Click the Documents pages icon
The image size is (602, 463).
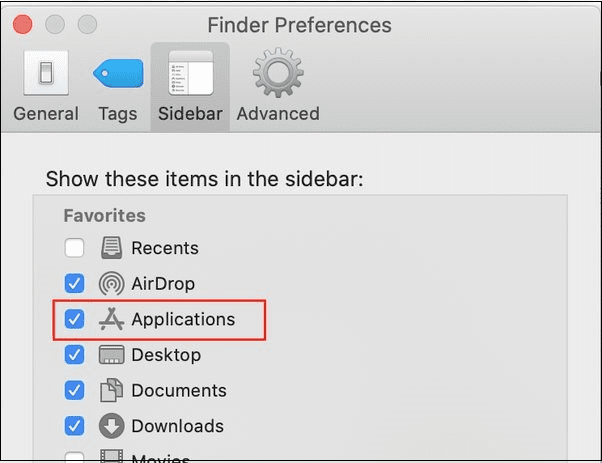click(112, 391)
